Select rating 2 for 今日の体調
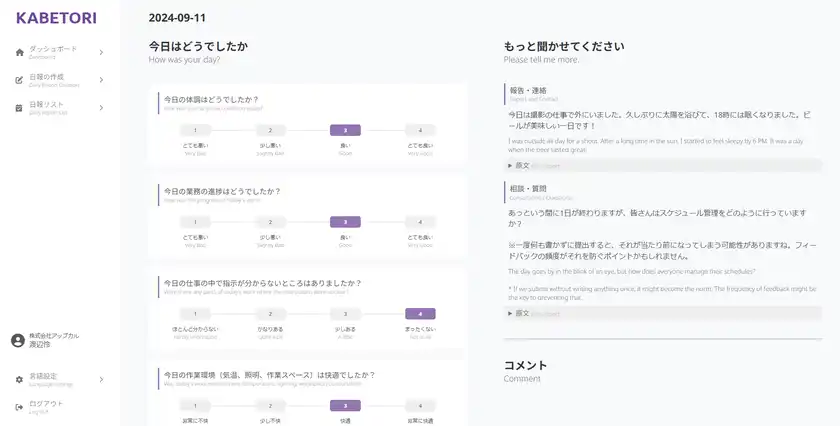This screenshot has width=840, height=426. pos(271,130)
